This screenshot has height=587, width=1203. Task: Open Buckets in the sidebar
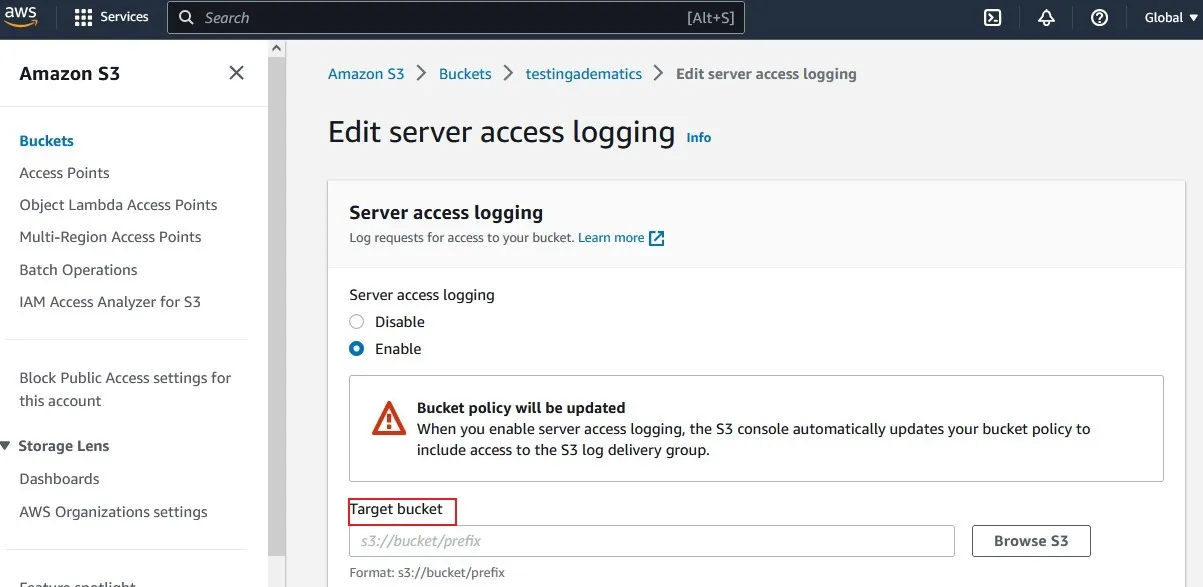(47, 141)
